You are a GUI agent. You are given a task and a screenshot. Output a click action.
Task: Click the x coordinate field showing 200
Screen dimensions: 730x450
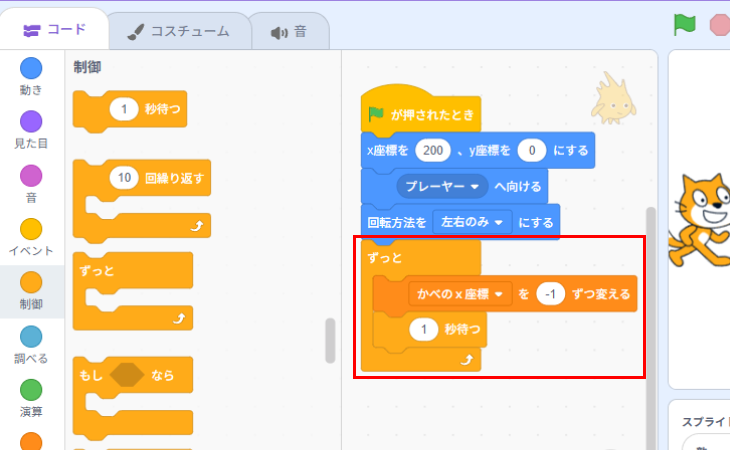click(x=433, y=150)
